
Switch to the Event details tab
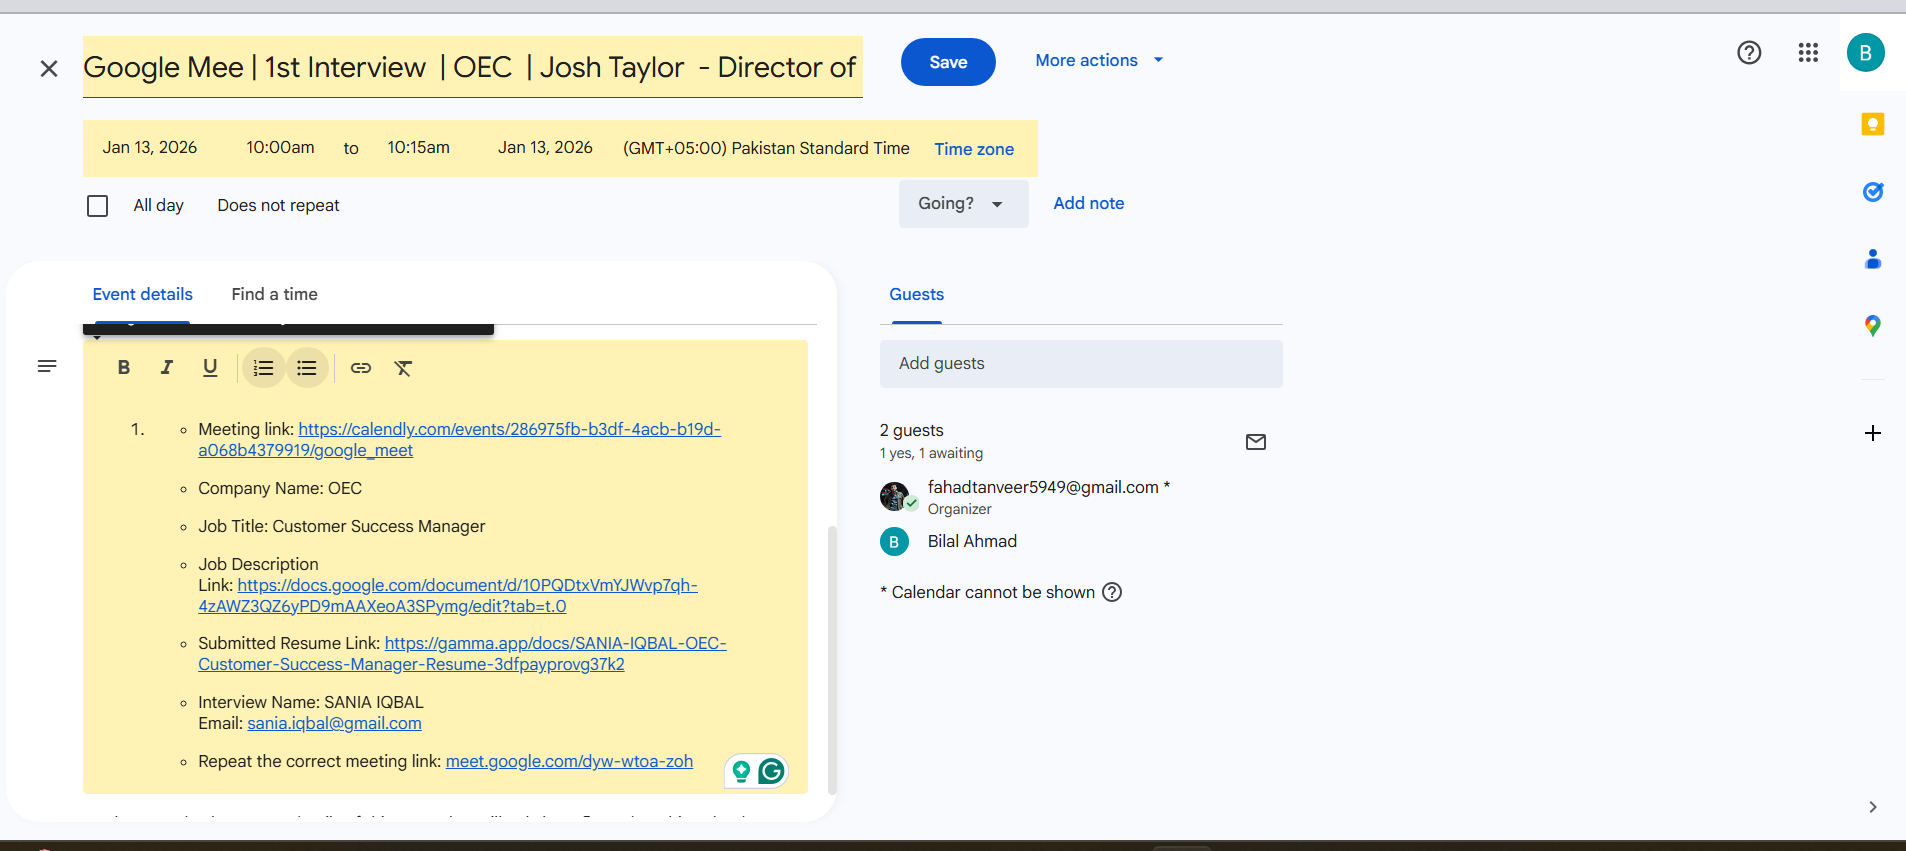click(143, 294)
